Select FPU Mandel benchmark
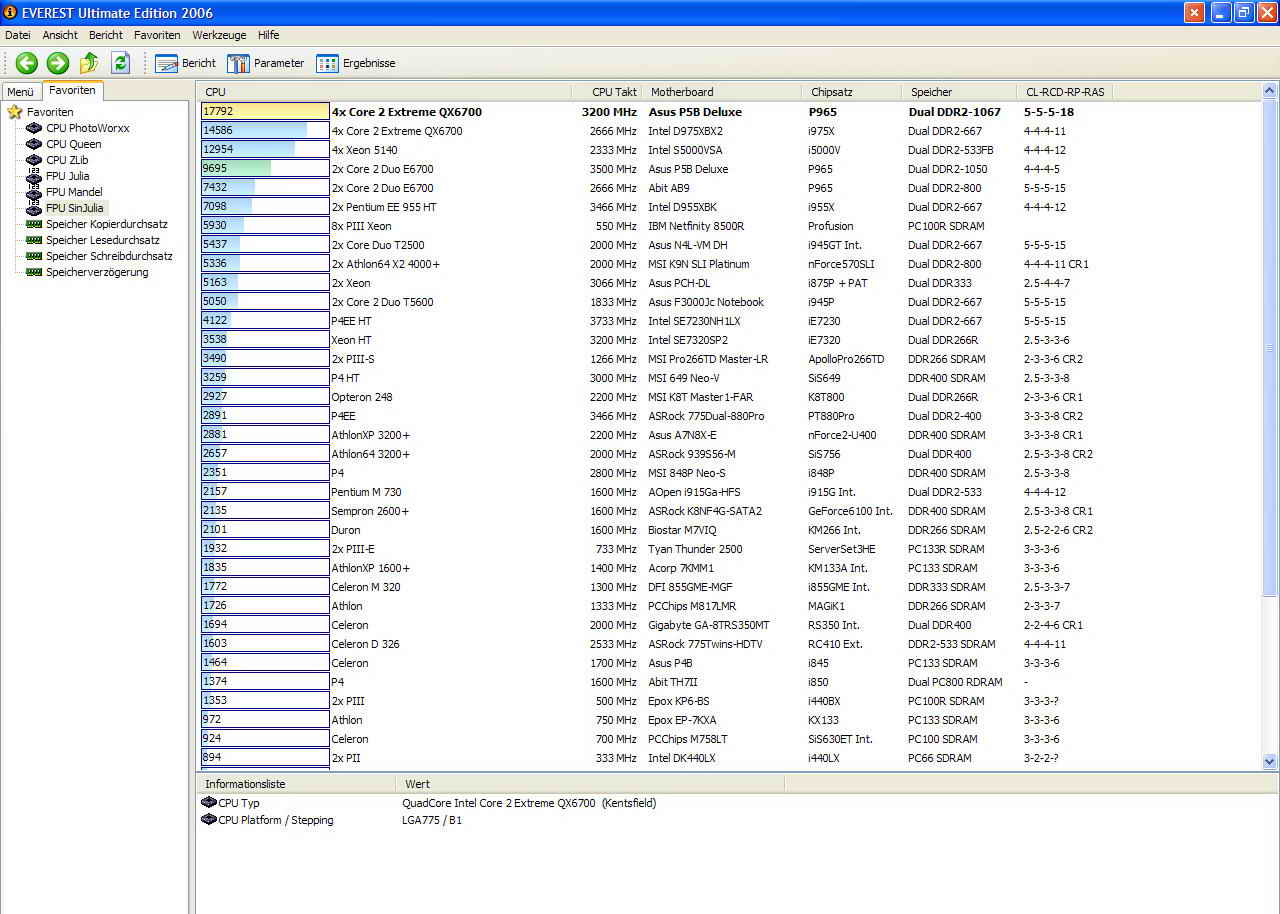Viewport: 1280px width, 914px height. point(64,192)
